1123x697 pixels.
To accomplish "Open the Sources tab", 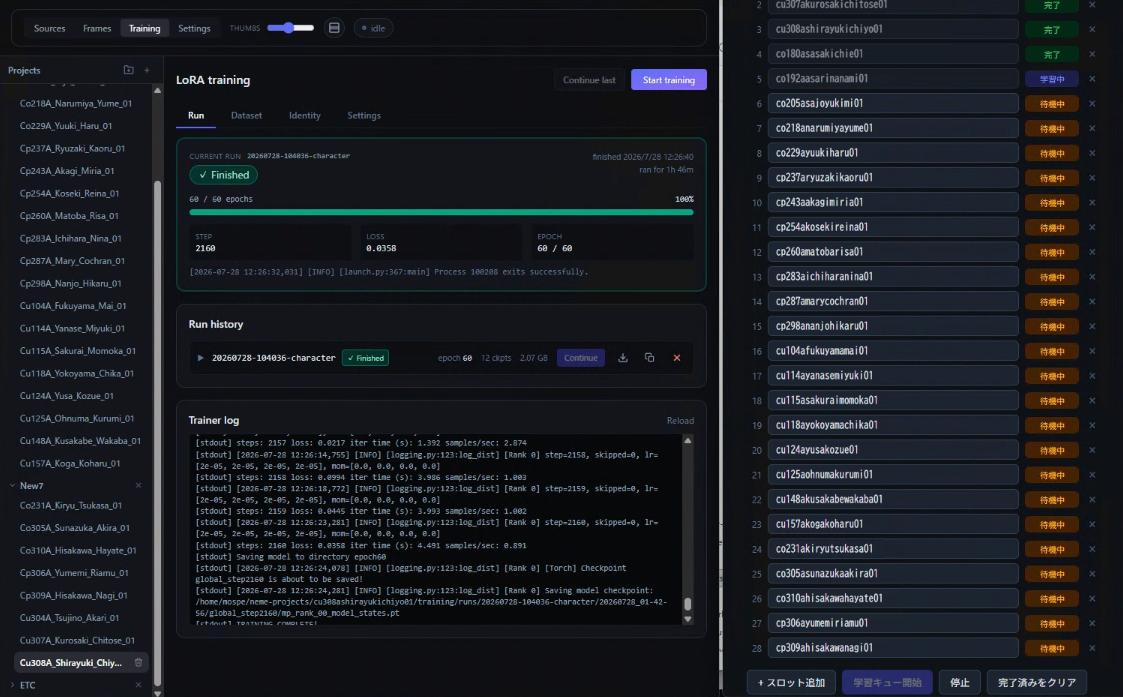I will click(x=49, y=28).
